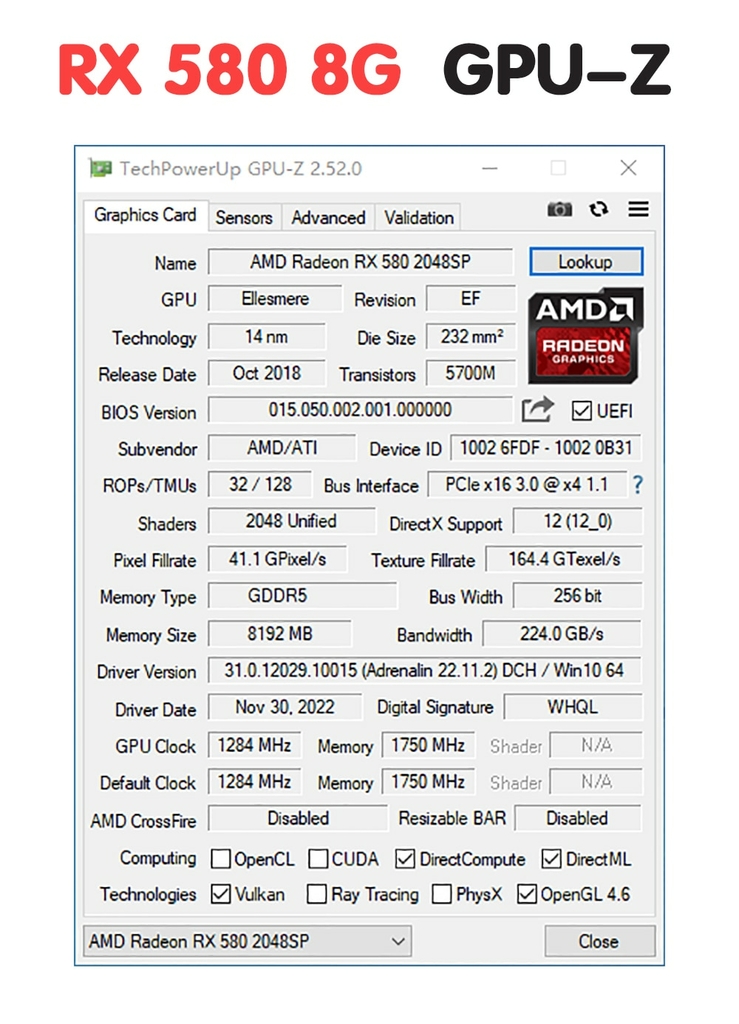The width and height of the screenshot is (739, 1024).
Task: Click the Die Size field 232 mm²
Action: [x=471, y=337]
